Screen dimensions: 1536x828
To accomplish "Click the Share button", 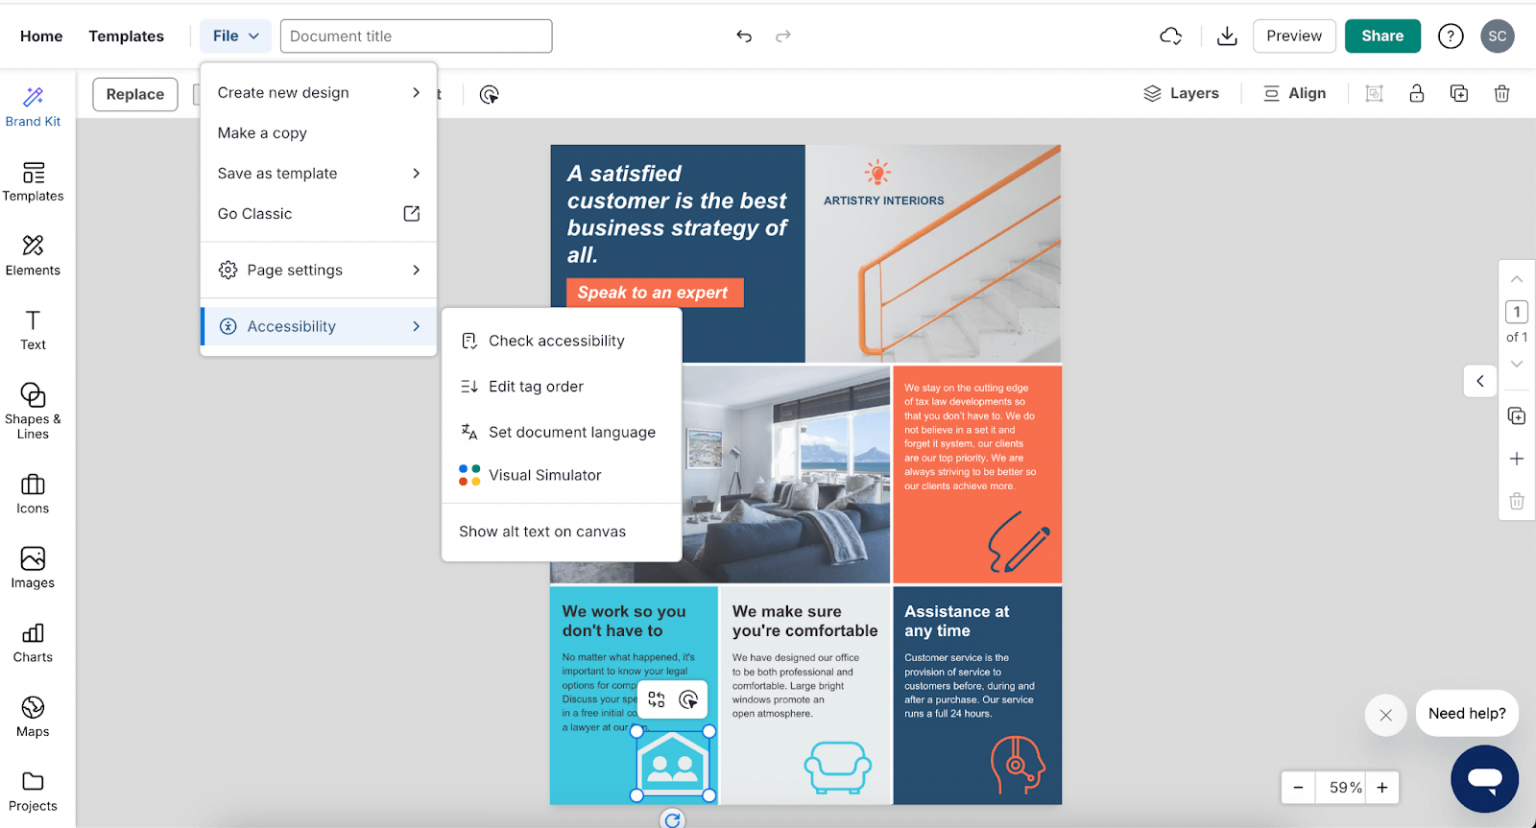I will point(1382,35).
